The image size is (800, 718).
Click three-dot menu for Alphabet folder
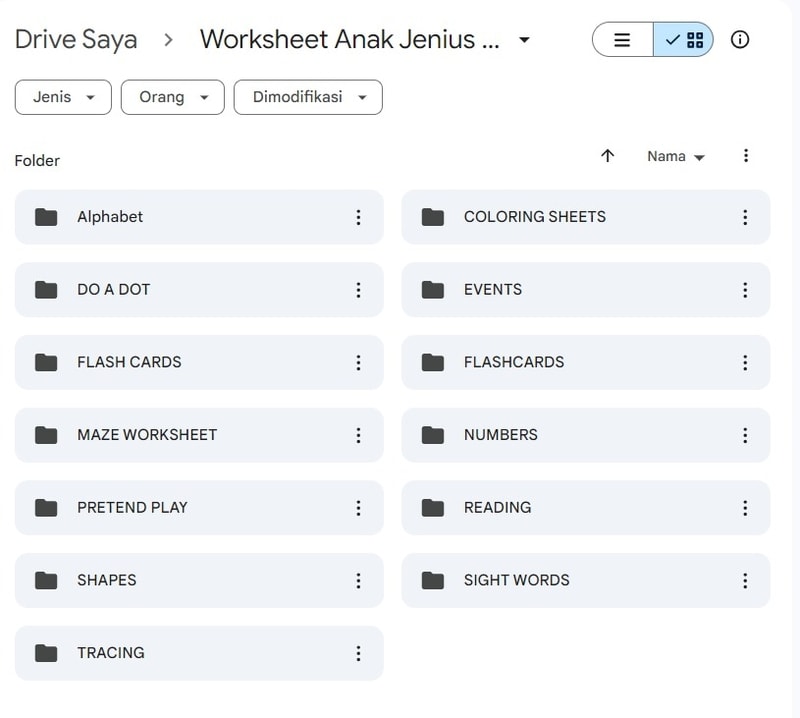(358, 217)
